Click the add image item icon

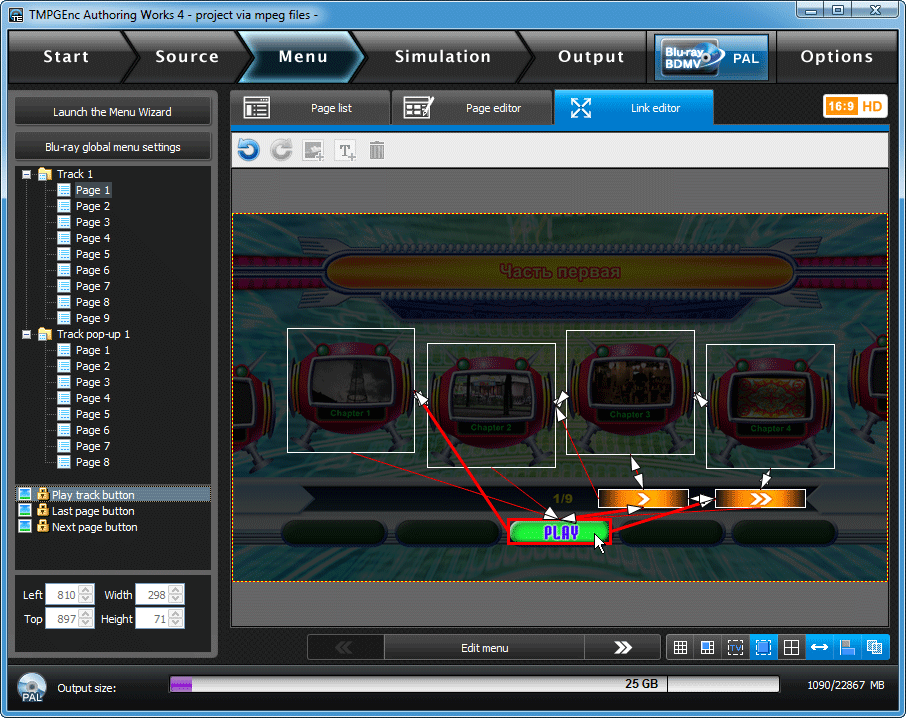pyautogui.click(x=314, y=151)
